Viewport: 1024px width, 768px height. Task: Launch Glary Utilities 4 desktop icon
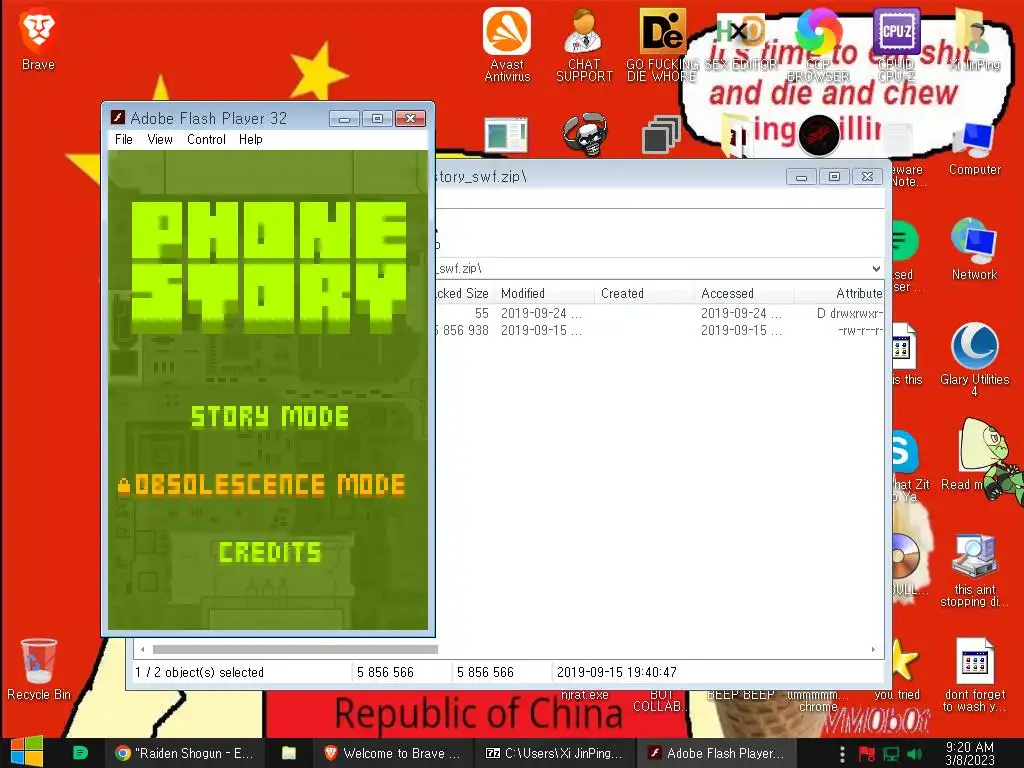tap(974, 358)
